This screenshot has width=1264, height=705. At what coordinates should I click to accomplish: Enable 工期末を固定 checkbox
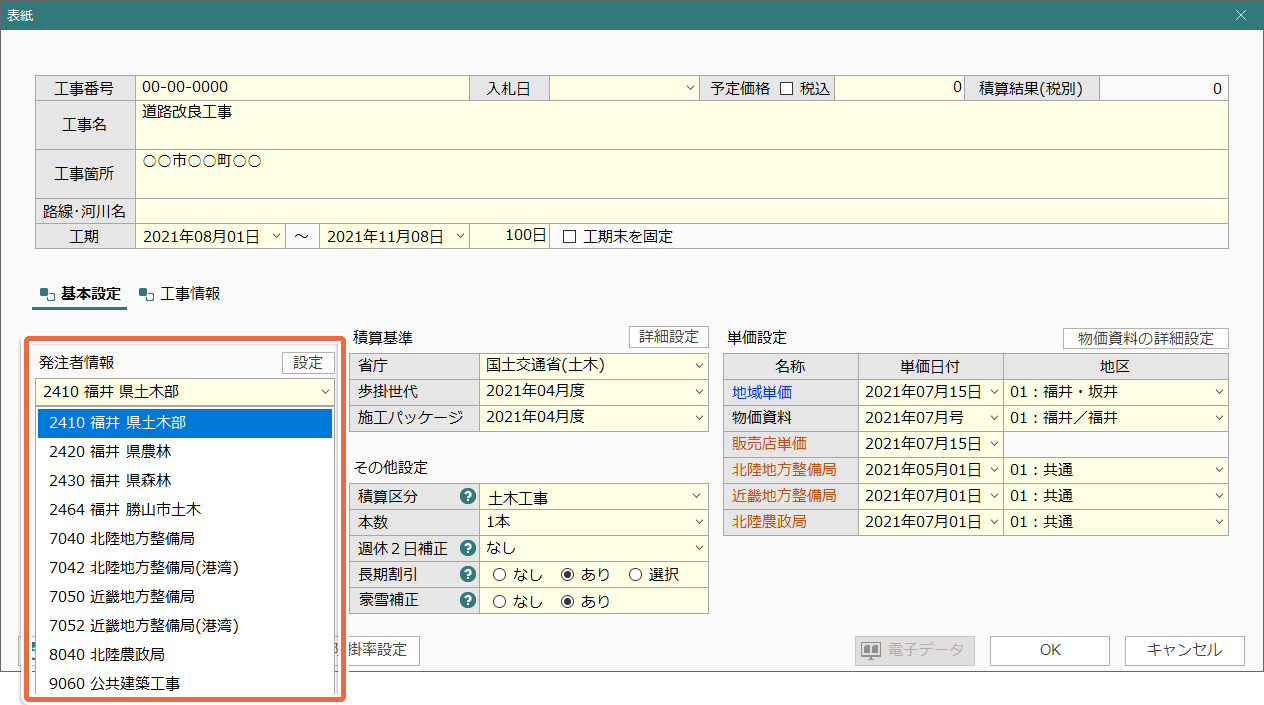coord(570,237)
